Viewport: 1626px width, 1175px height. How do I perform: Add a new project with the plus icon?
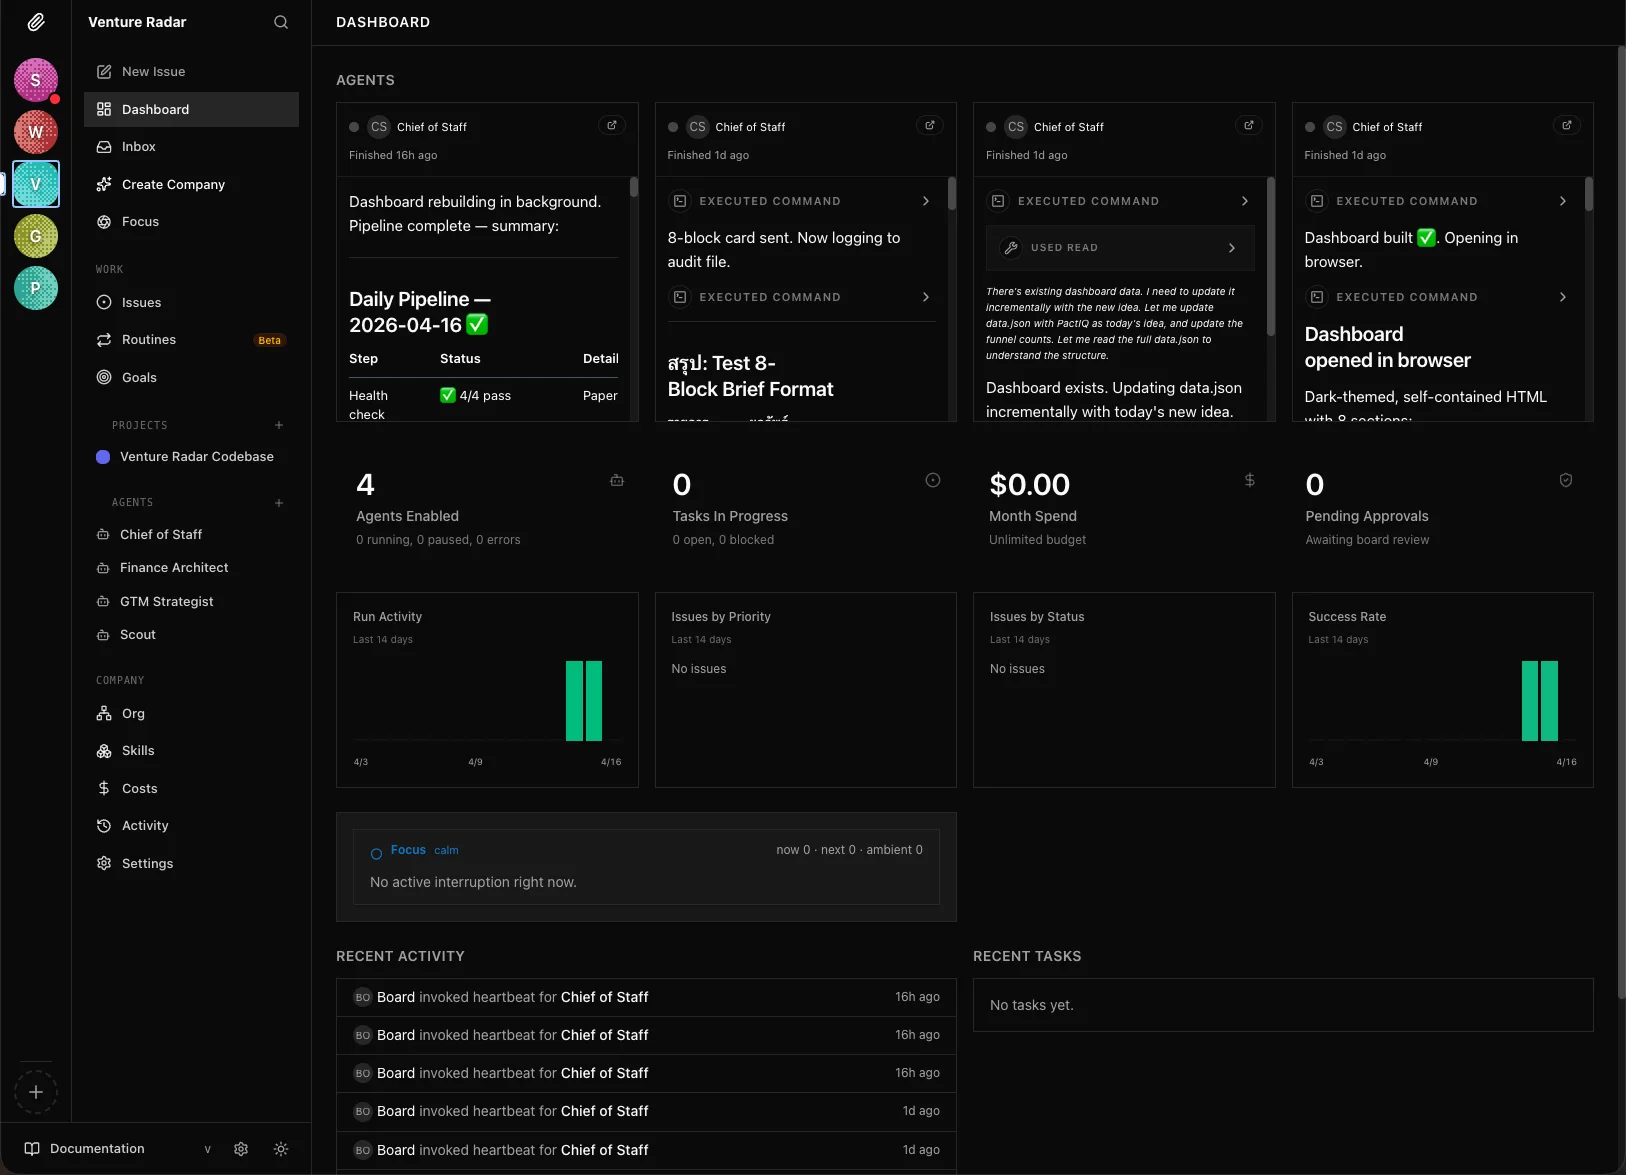[x=278, y=425]
